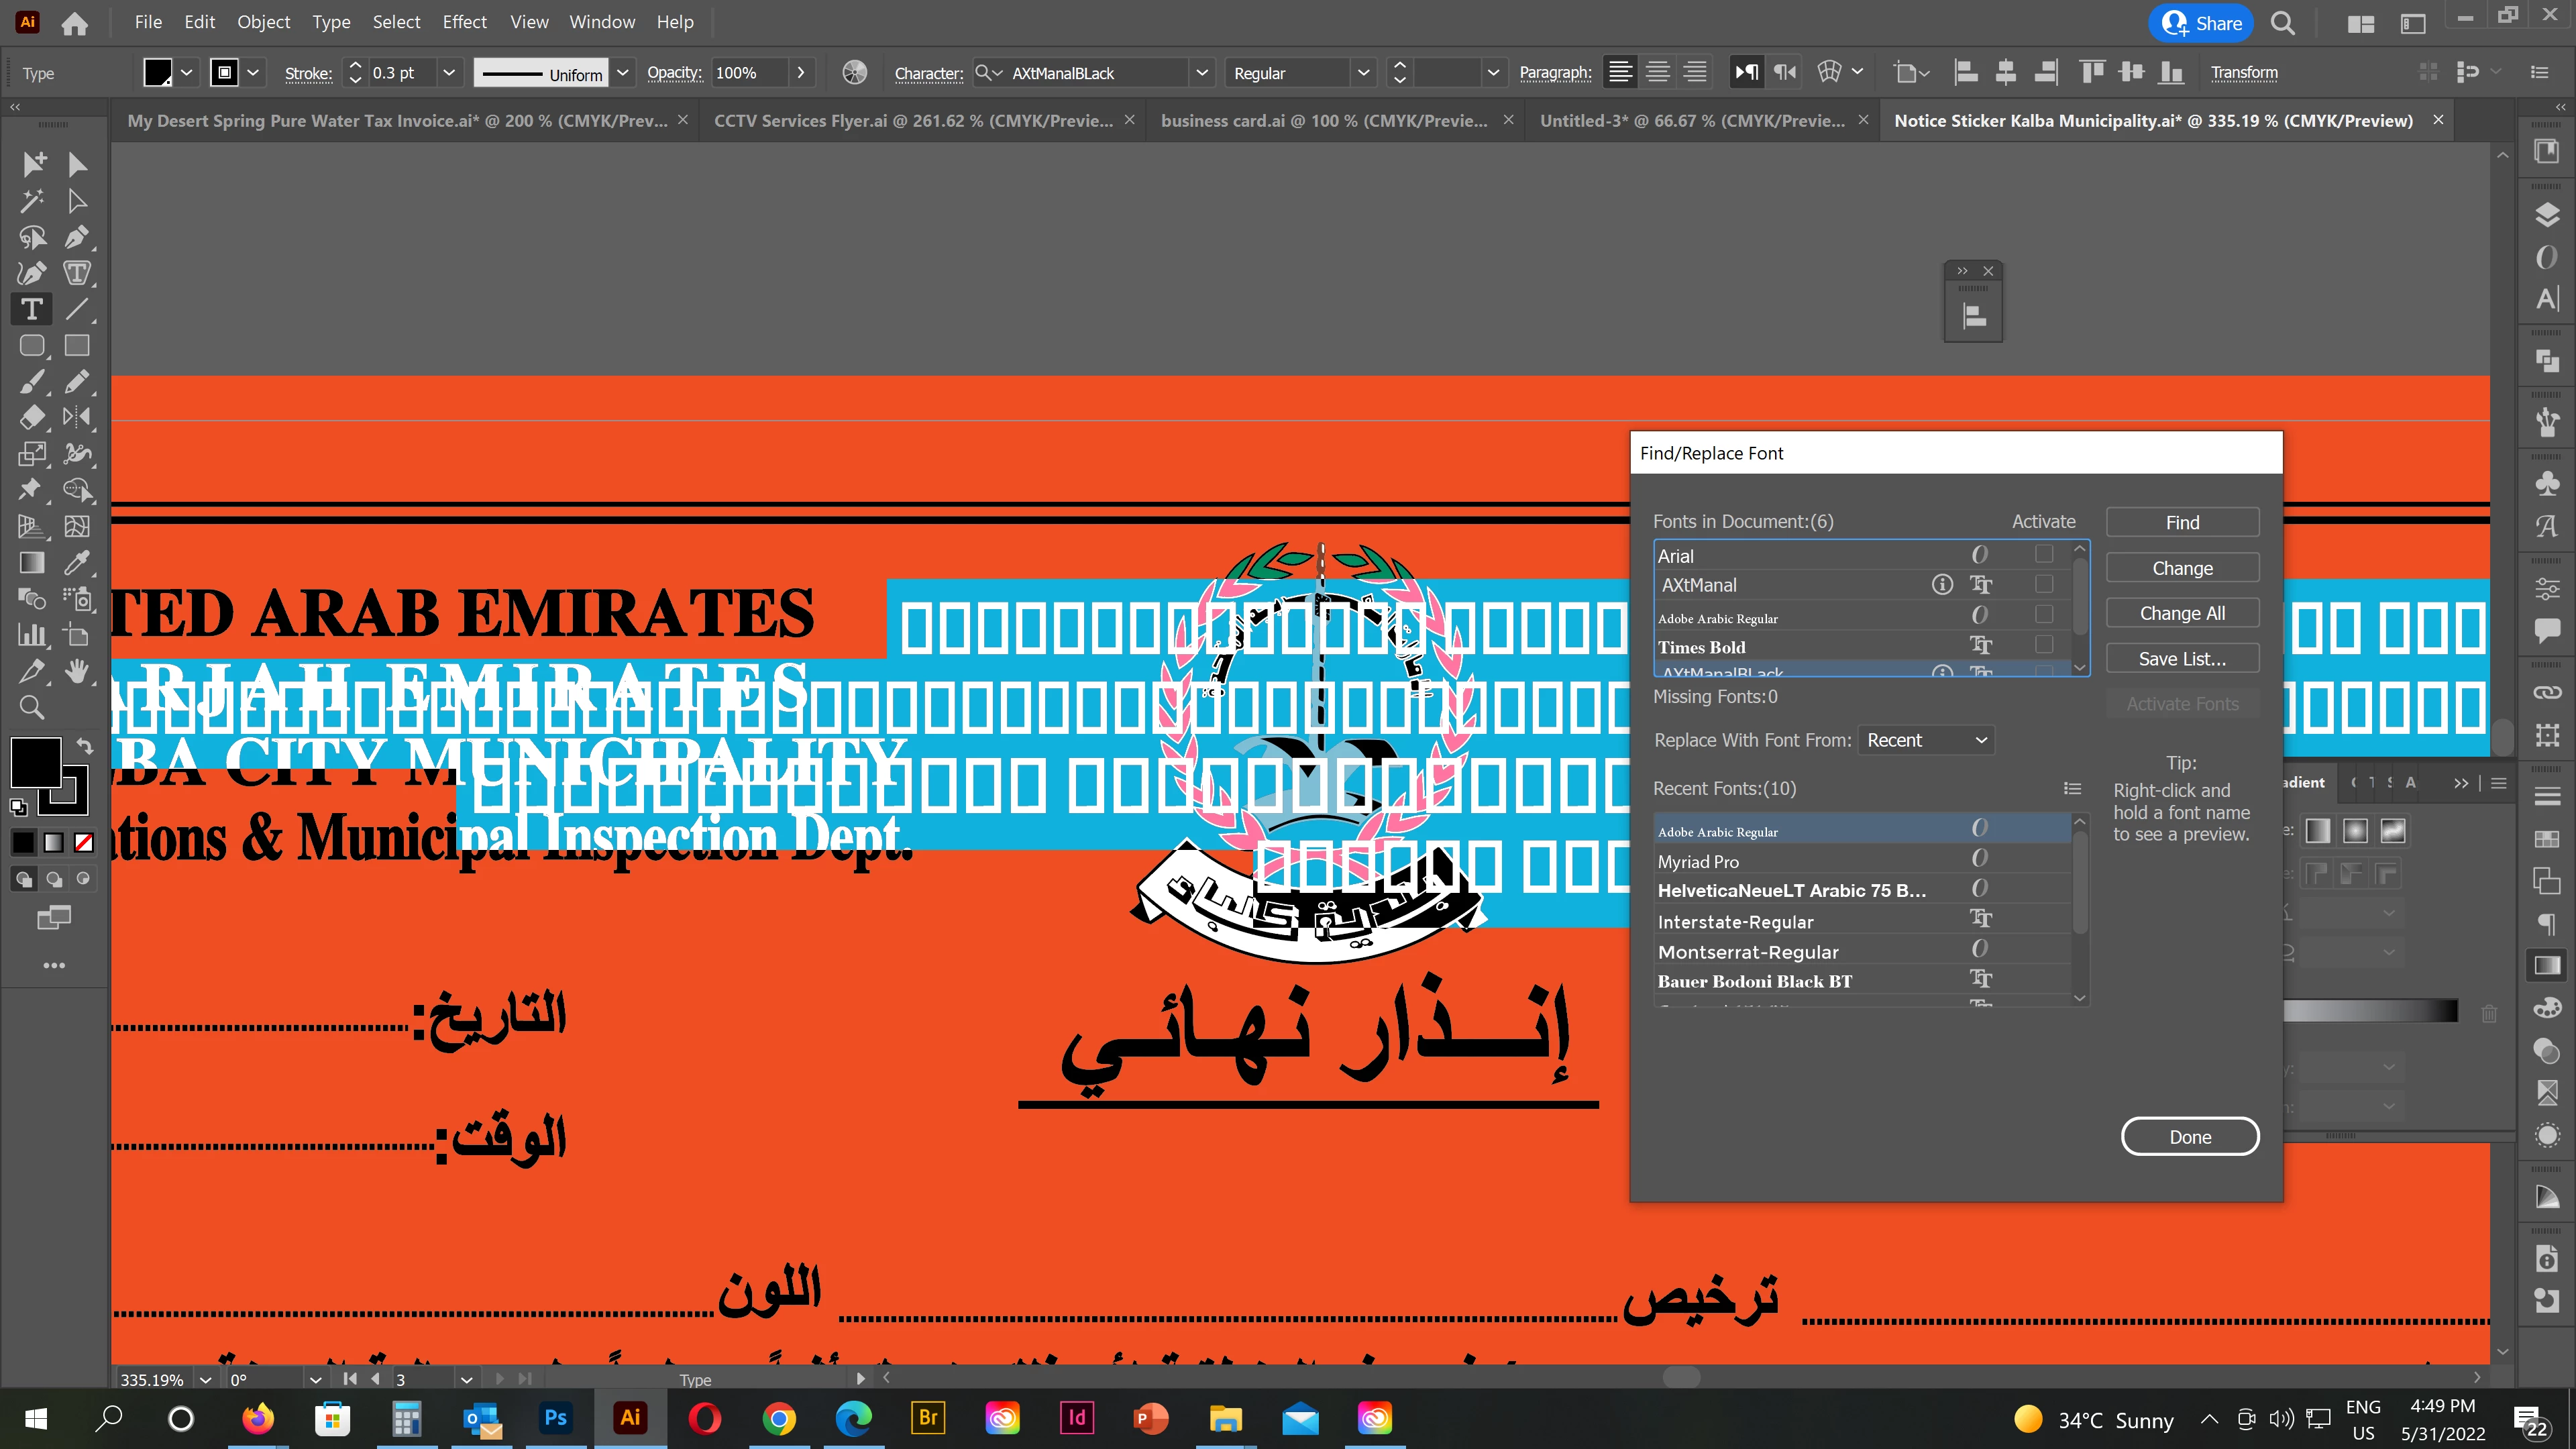Tick the Activate checkbox for Arial
Image resolution: width=2576 pixels, height=1449 pixels.
point(2044,554)
